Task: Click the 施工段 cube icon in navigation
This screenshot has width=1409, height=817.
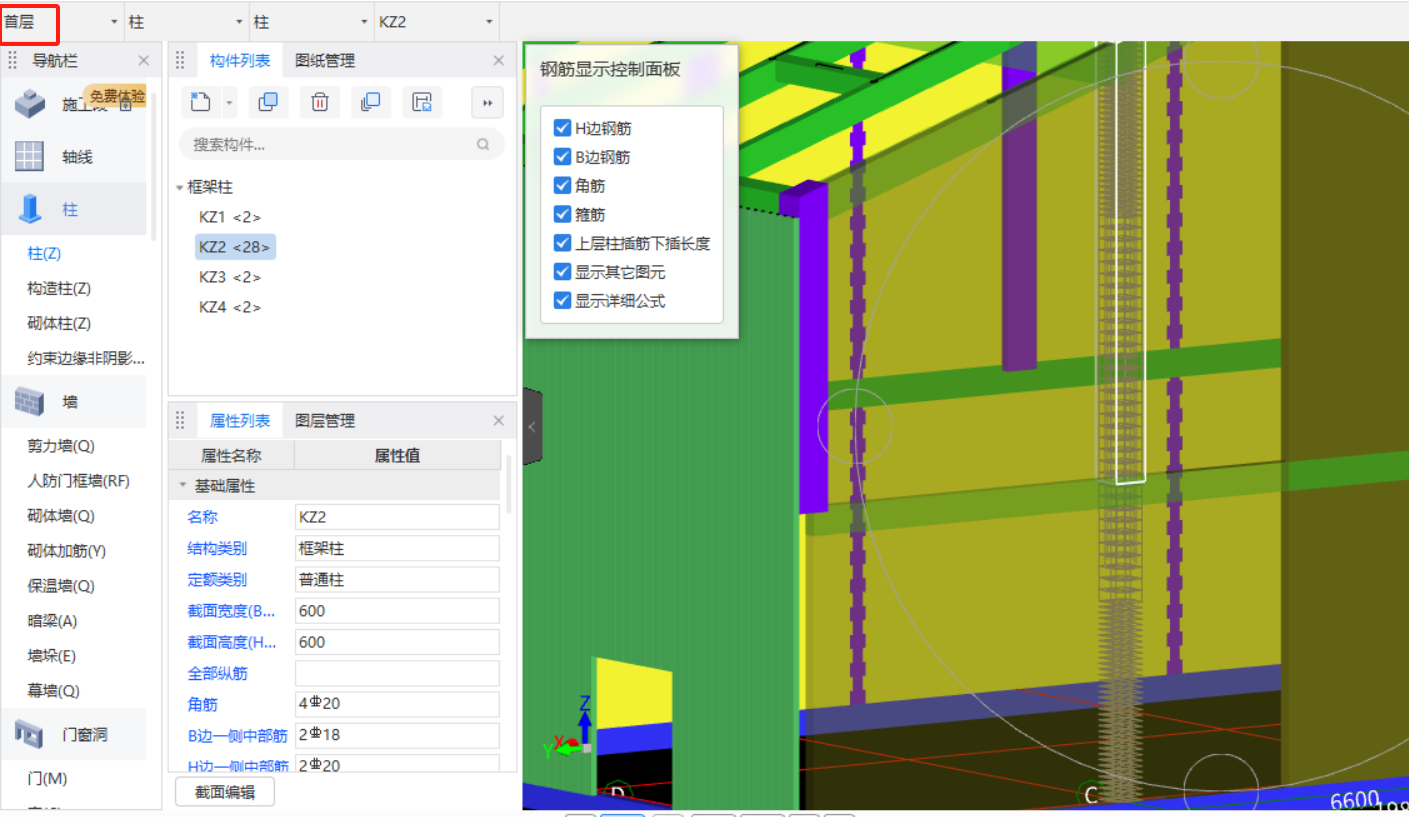Action: pyautogui.click(x=30, y=102)
